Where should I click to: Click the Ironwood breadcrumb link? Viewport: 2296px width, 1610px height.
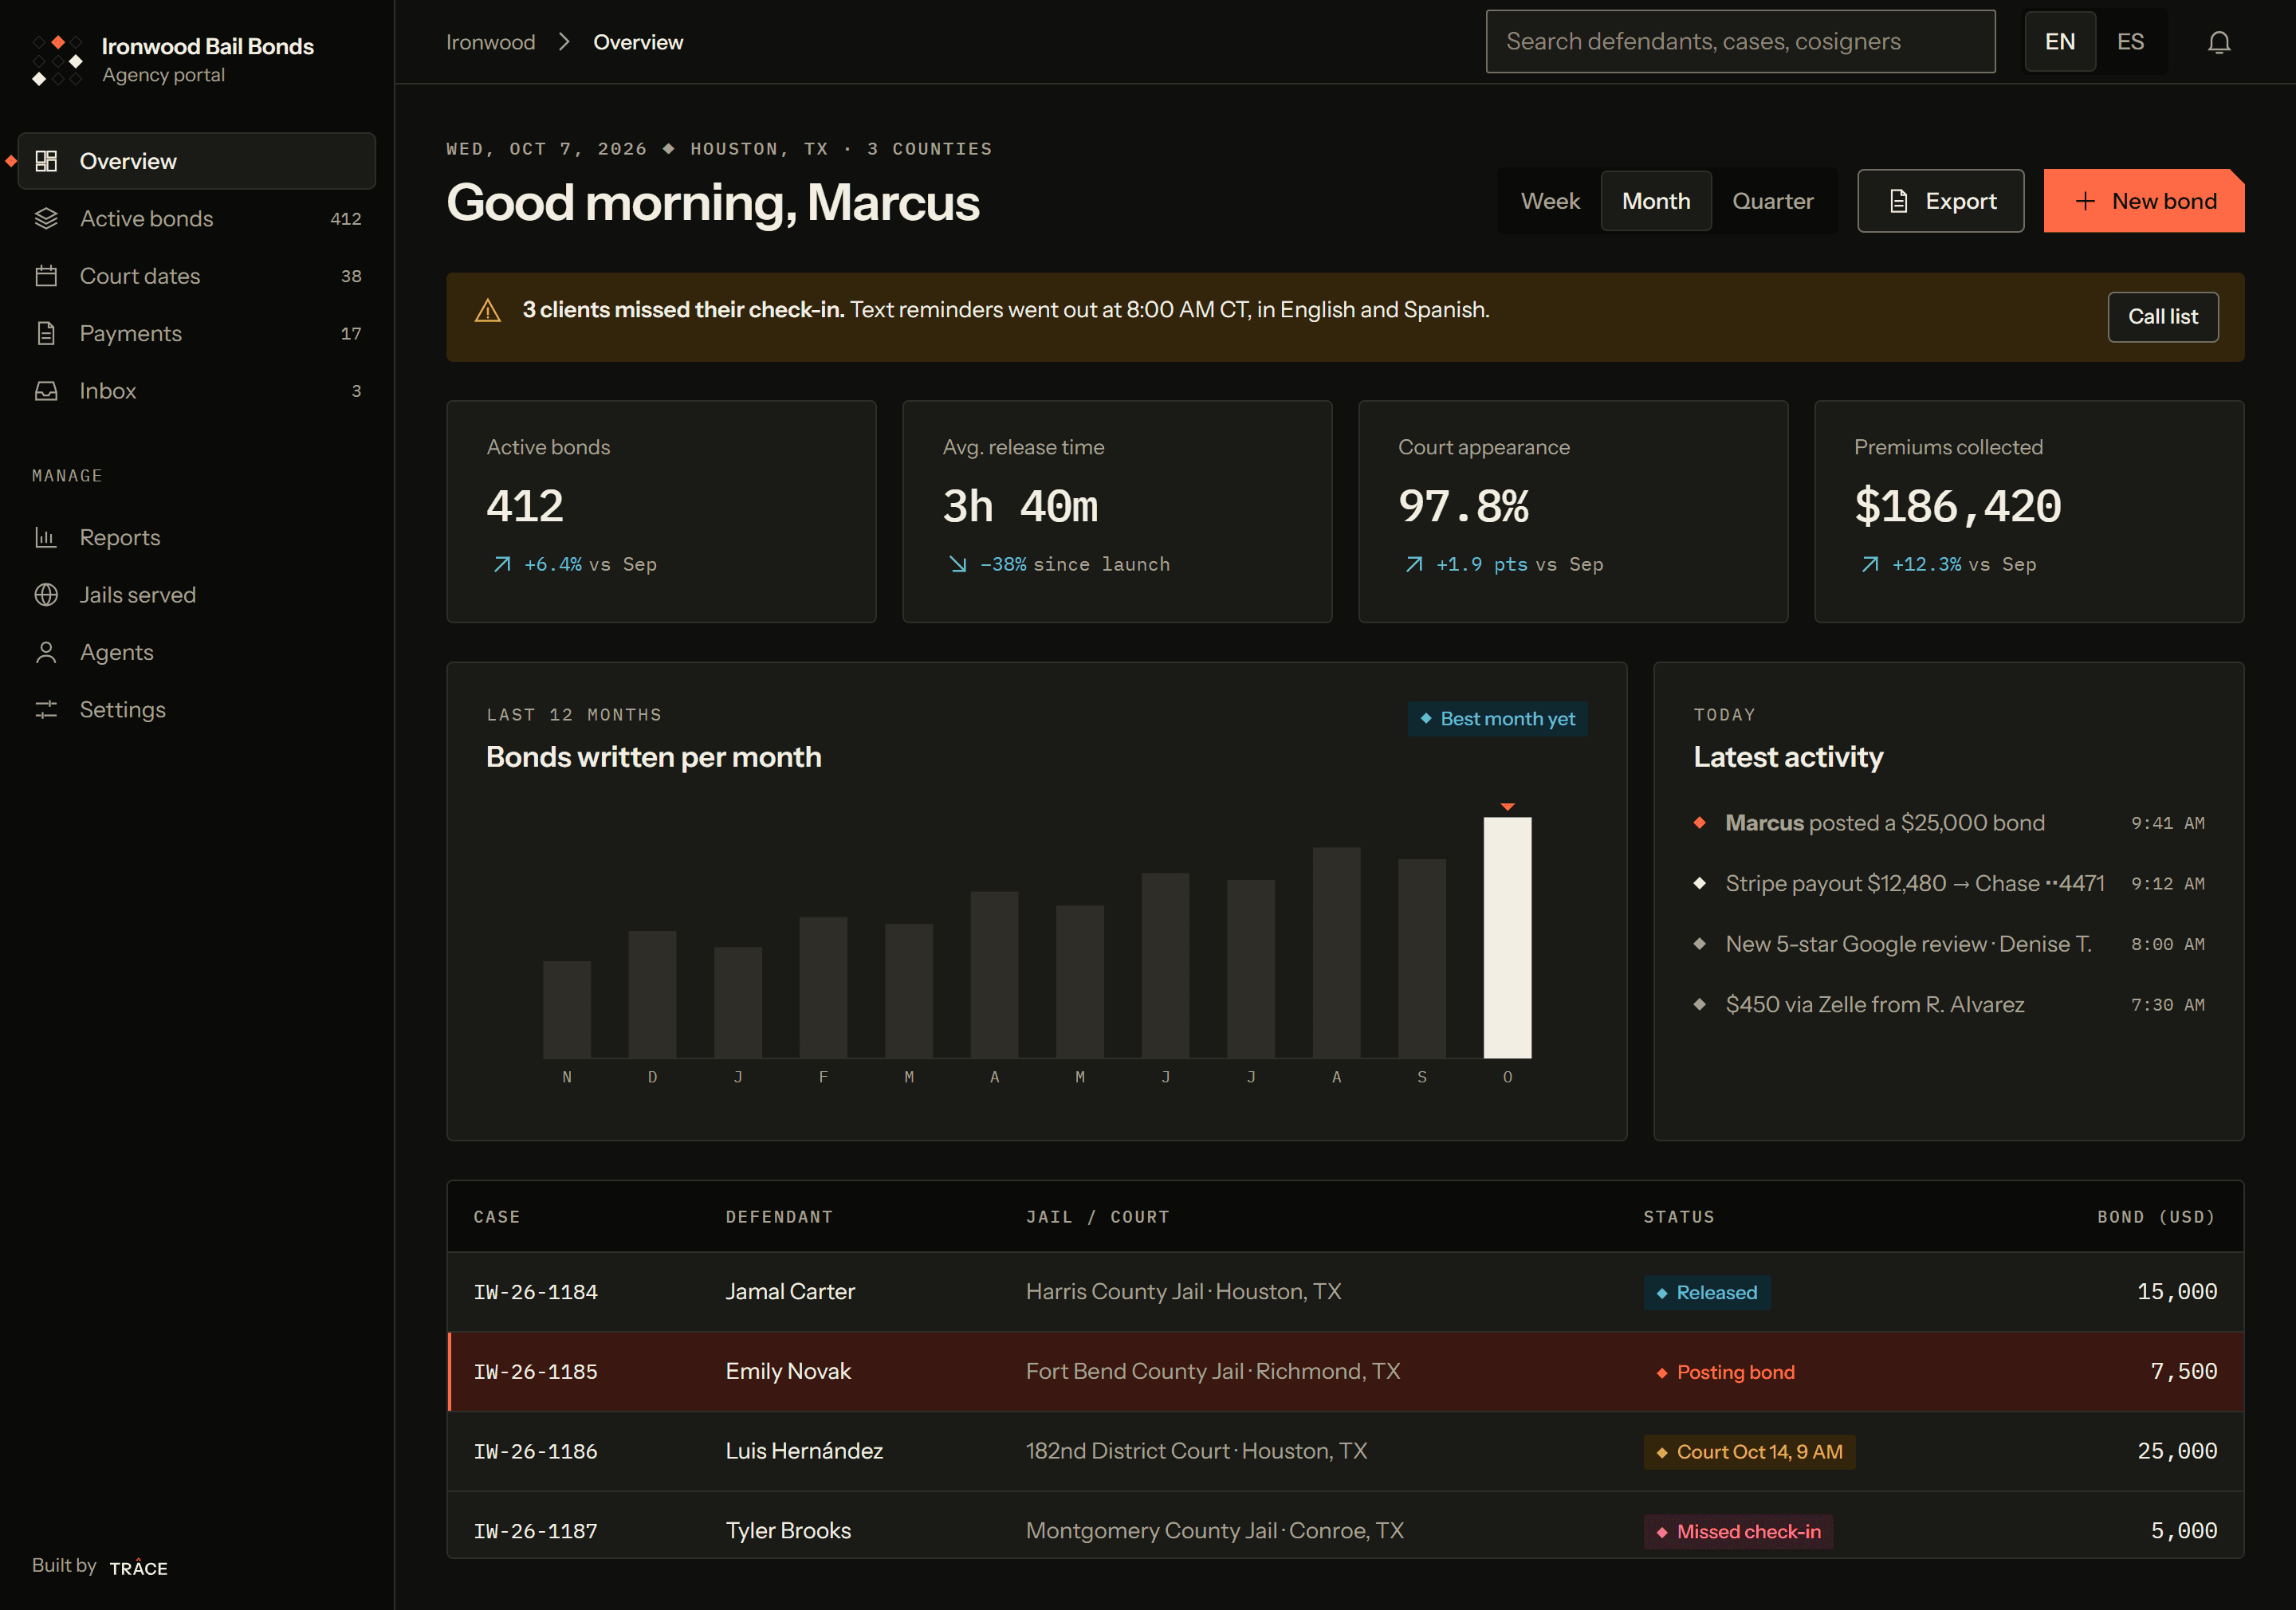tap(491, 42)
